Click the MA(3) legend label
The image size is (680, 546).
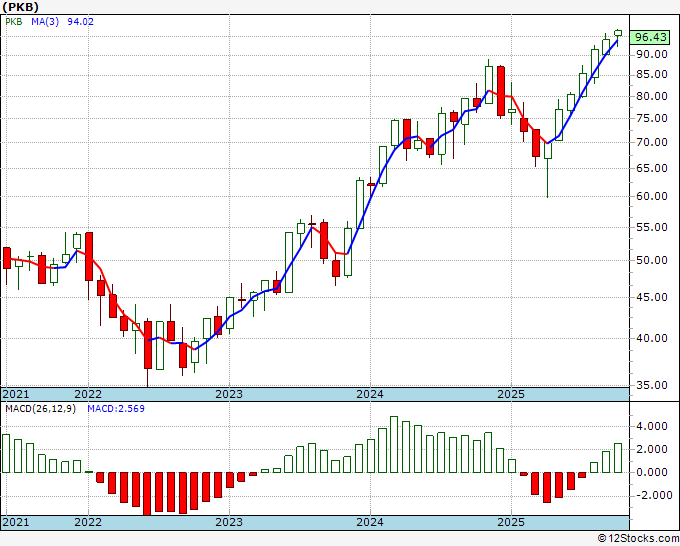point(45,22)
